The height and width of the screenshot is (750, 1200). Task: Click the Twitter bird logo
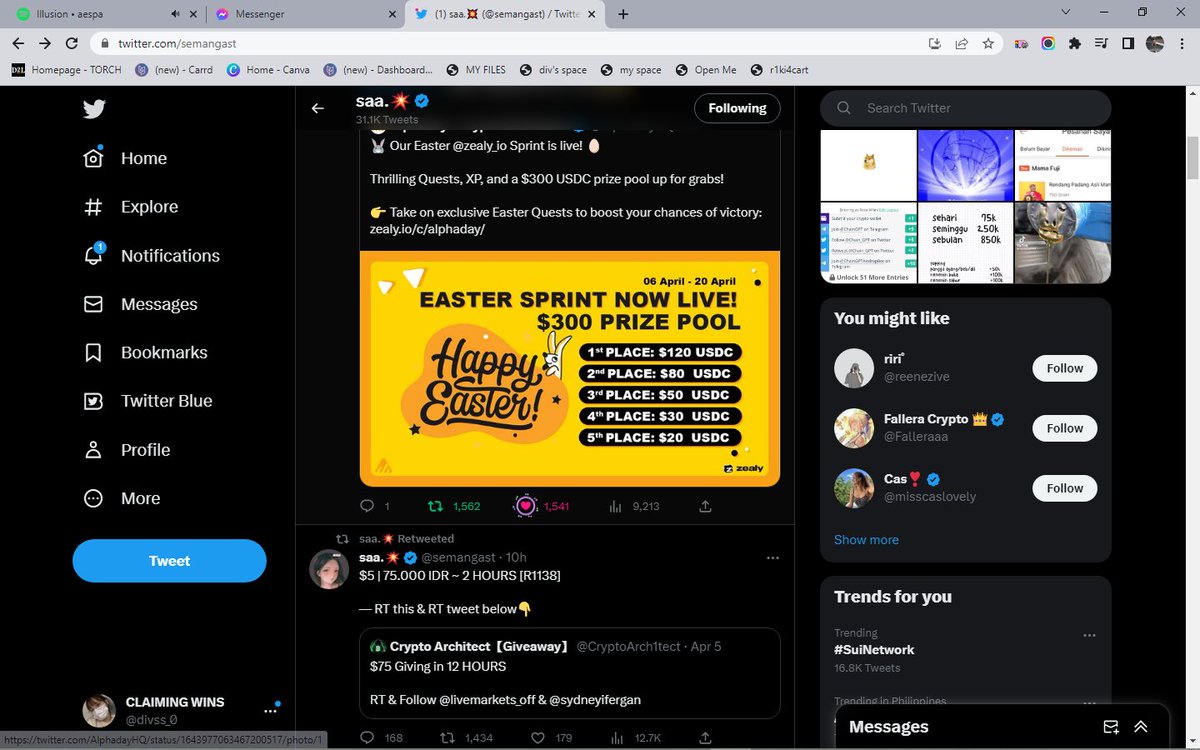(94, 109)
